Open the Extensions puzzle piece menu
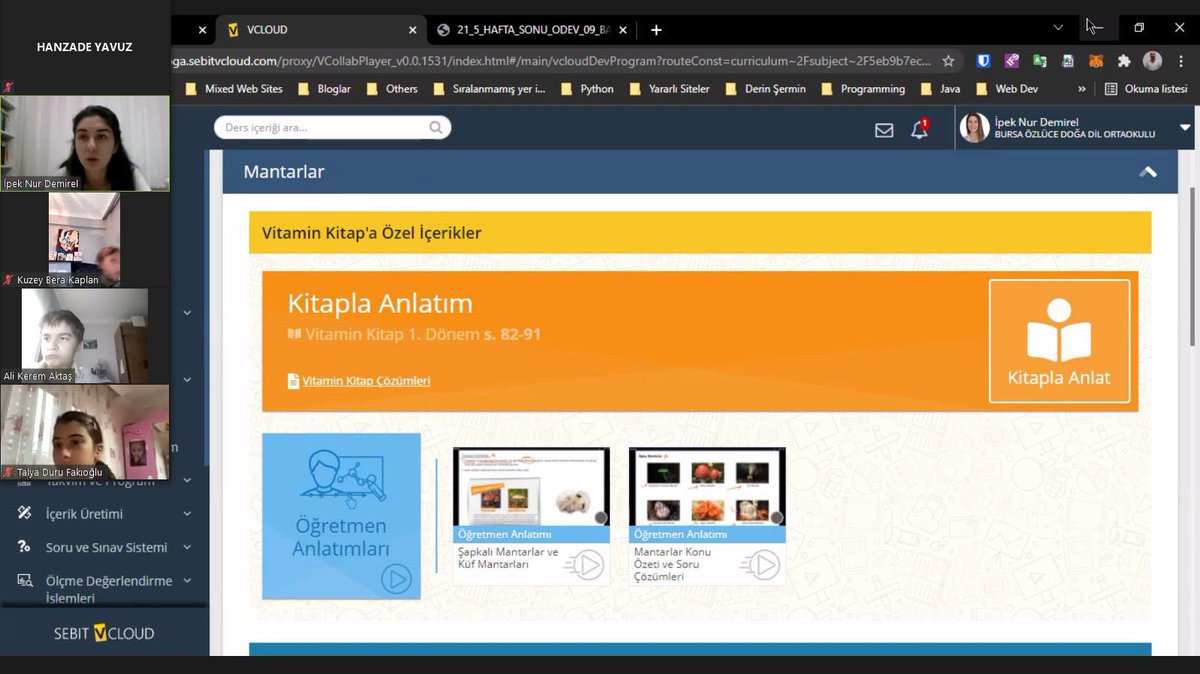 1124,60
